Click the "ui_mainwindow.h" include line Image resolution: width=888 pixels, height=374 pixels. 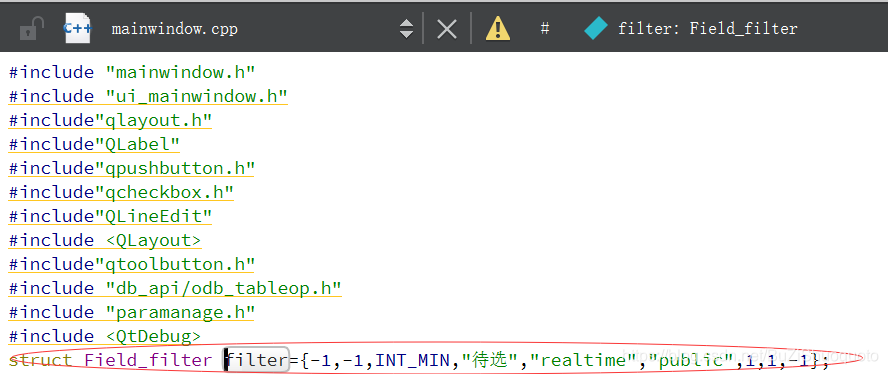(148, 96)
